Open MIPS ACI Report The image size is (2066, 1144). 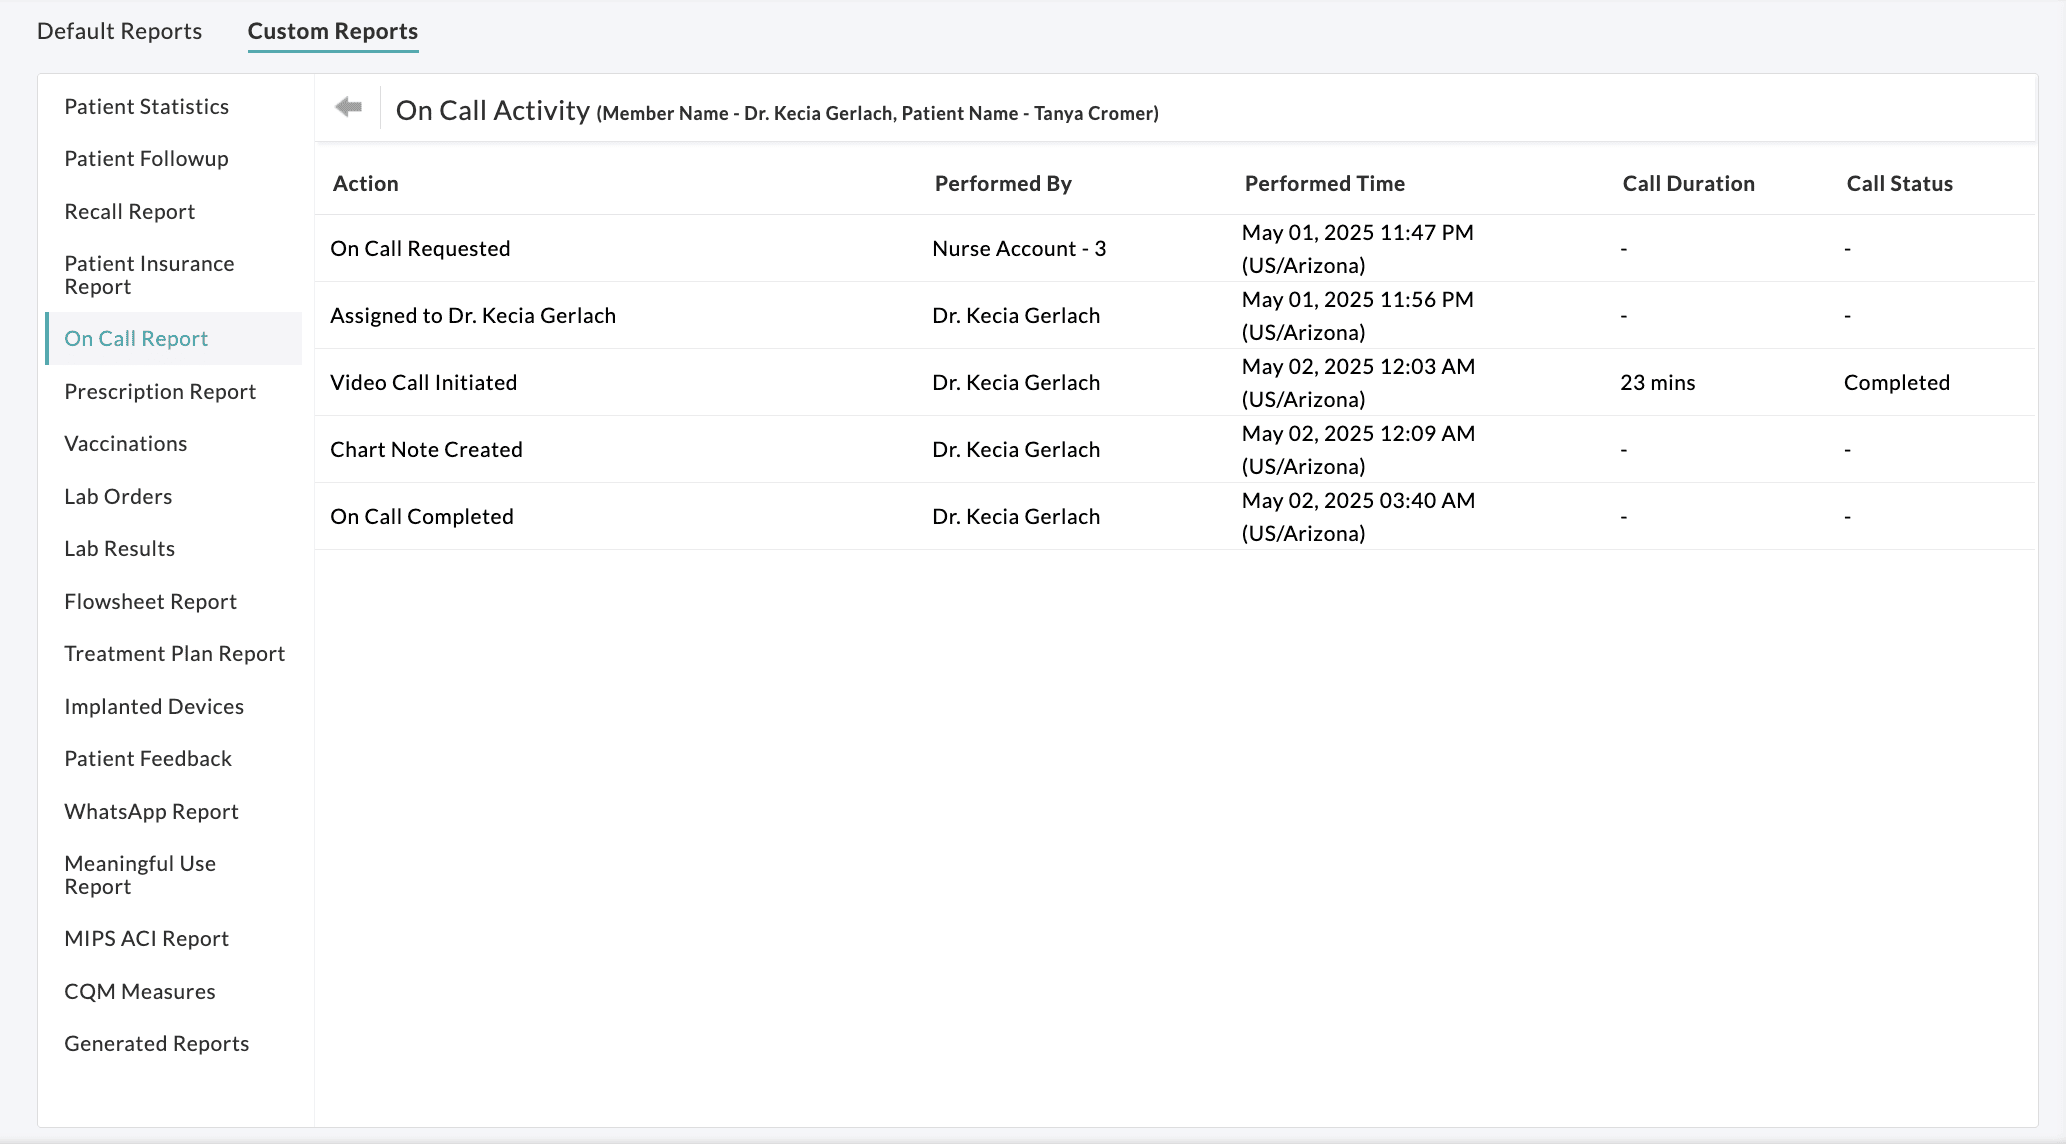coord(146,939)
